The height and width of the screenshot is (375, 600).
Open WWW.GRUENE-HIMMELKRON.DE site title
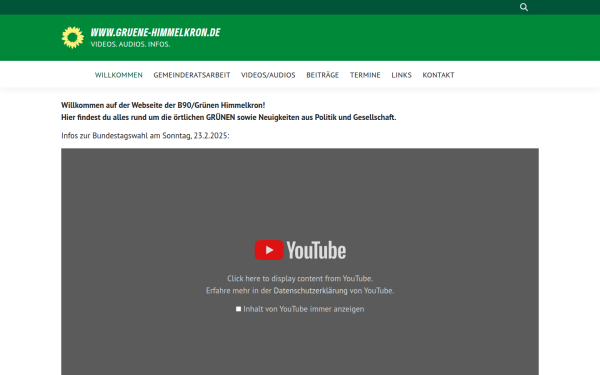point(155,33)
